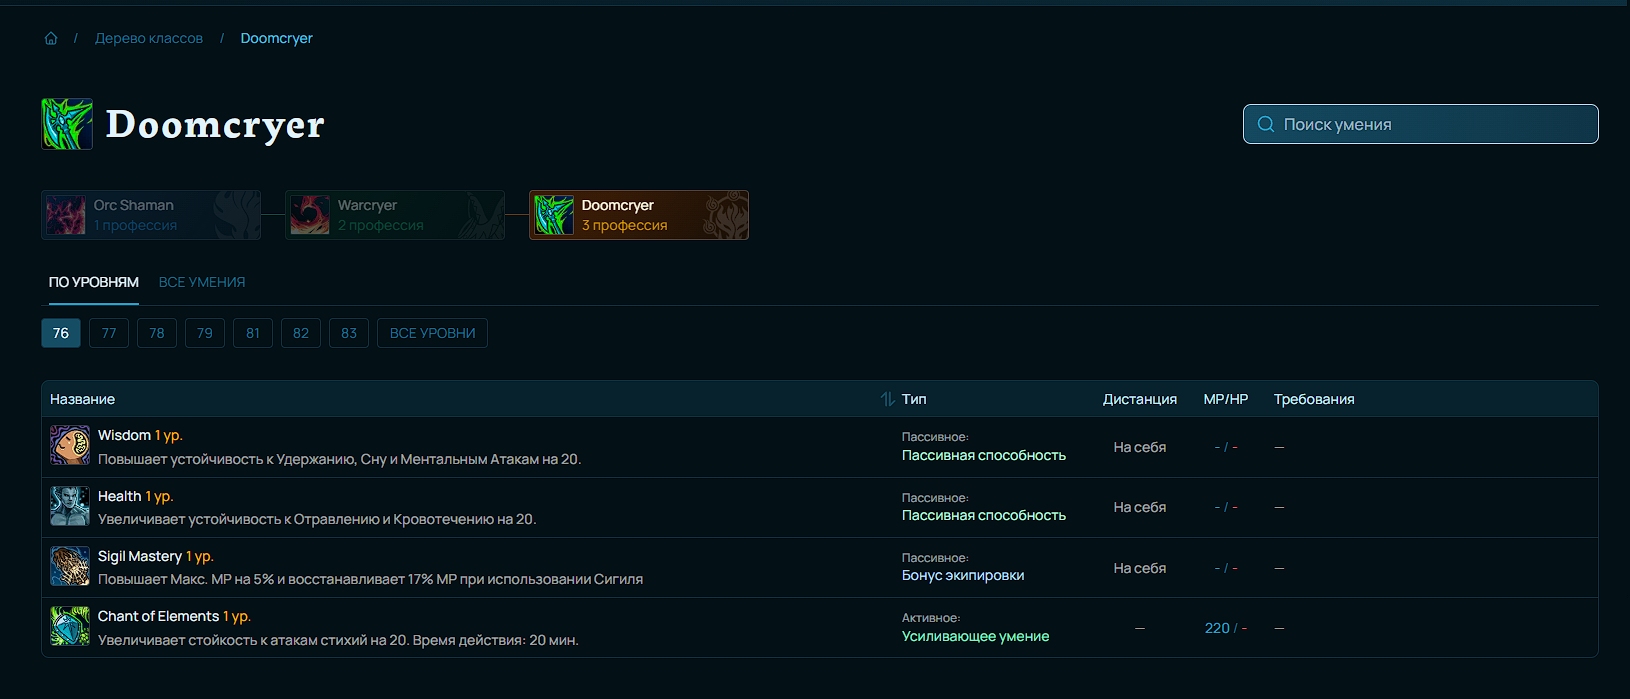This screenshot has width=1630, height=699.
Task: Click the Orc Shaman profession icon
Action: click(66, 215)
